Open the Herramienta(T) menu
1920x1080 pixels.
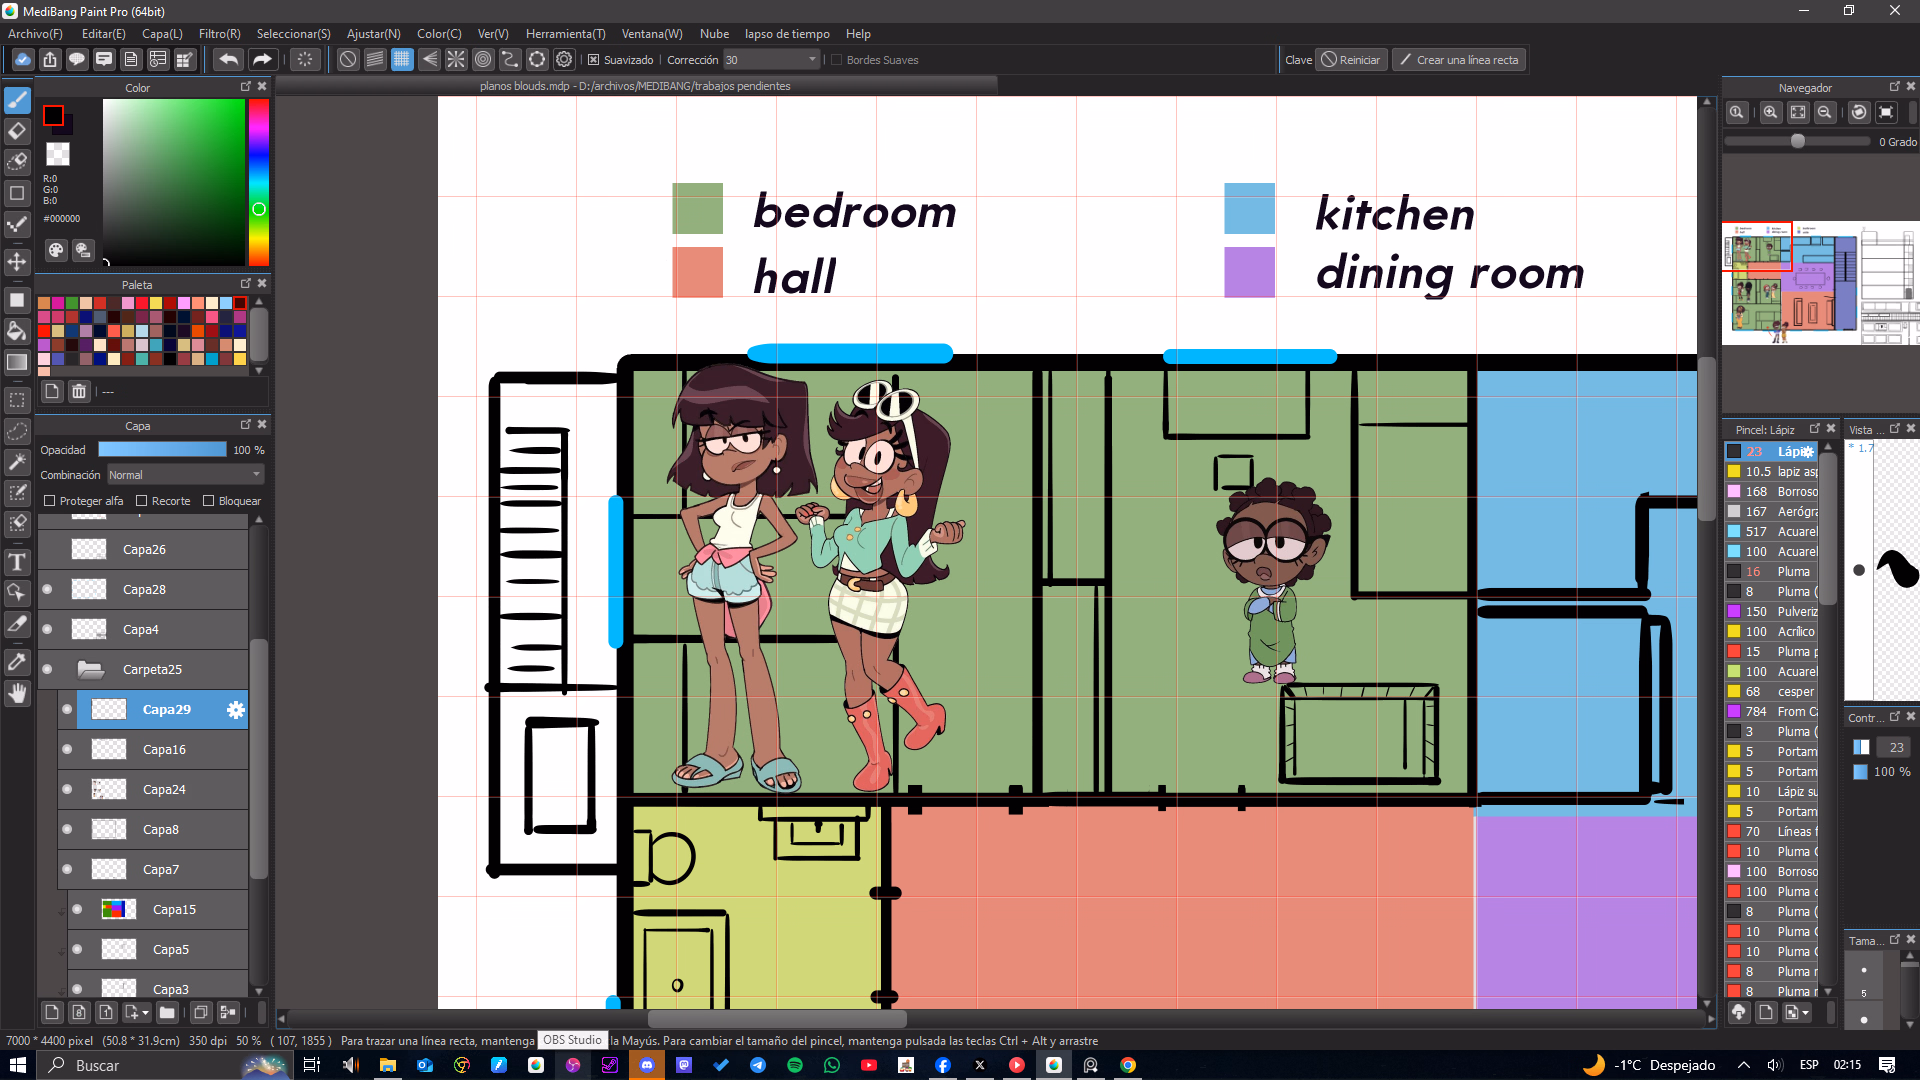565,34
